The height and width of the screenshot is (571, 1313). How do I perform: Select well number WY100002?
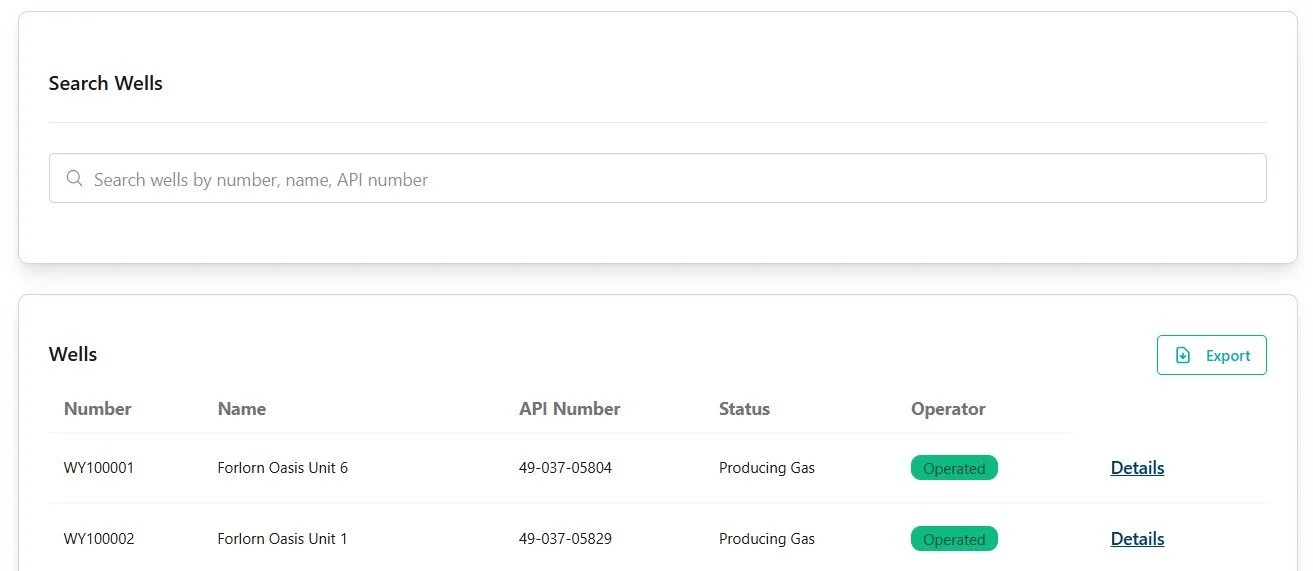99,539
